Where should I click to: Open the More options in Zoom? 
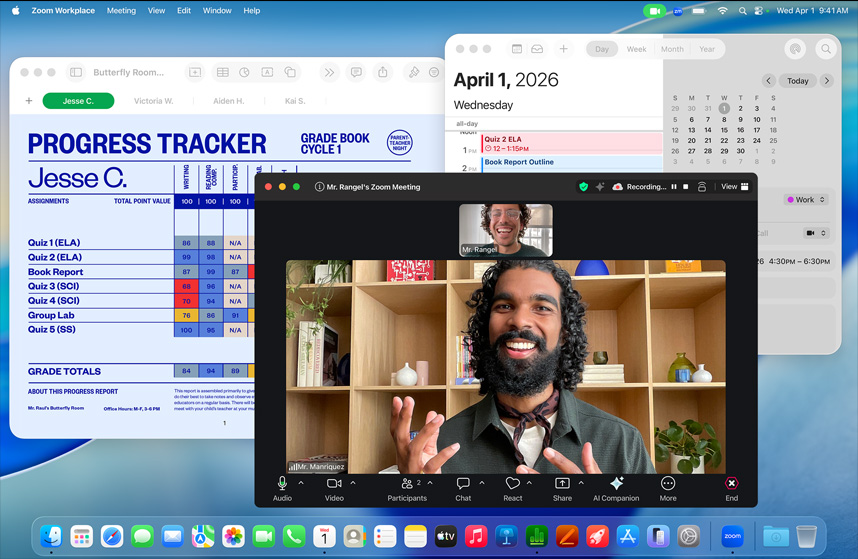(x=668, y=484)
